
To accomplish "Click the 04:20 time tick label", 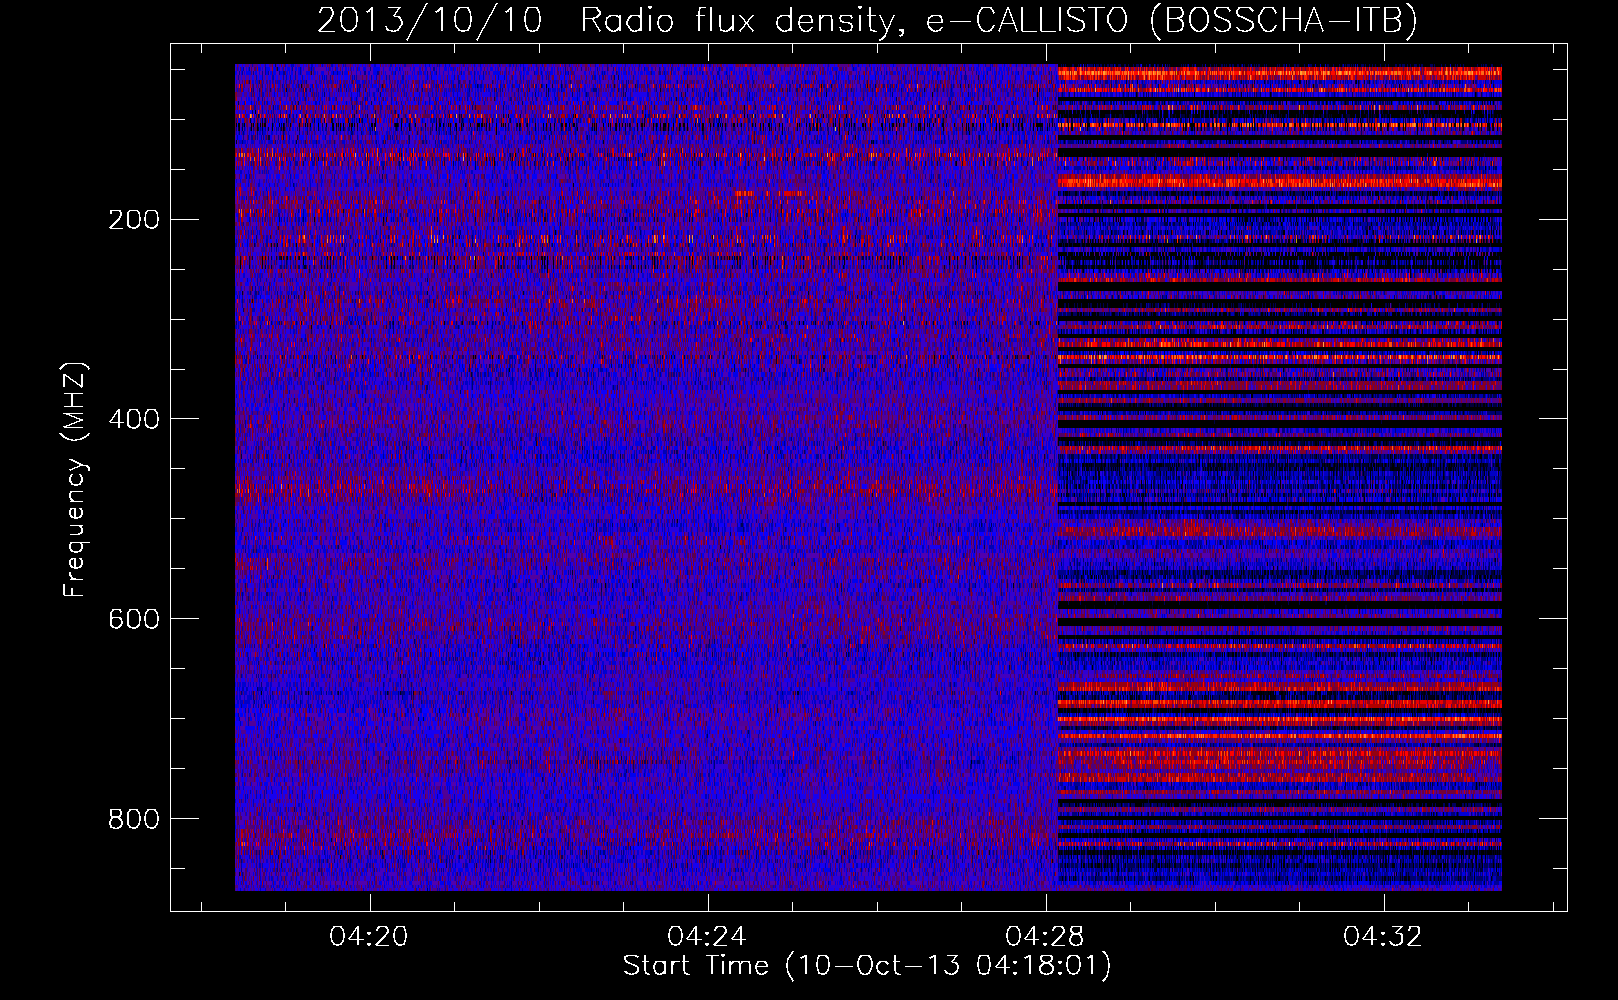I will (370, 937).
